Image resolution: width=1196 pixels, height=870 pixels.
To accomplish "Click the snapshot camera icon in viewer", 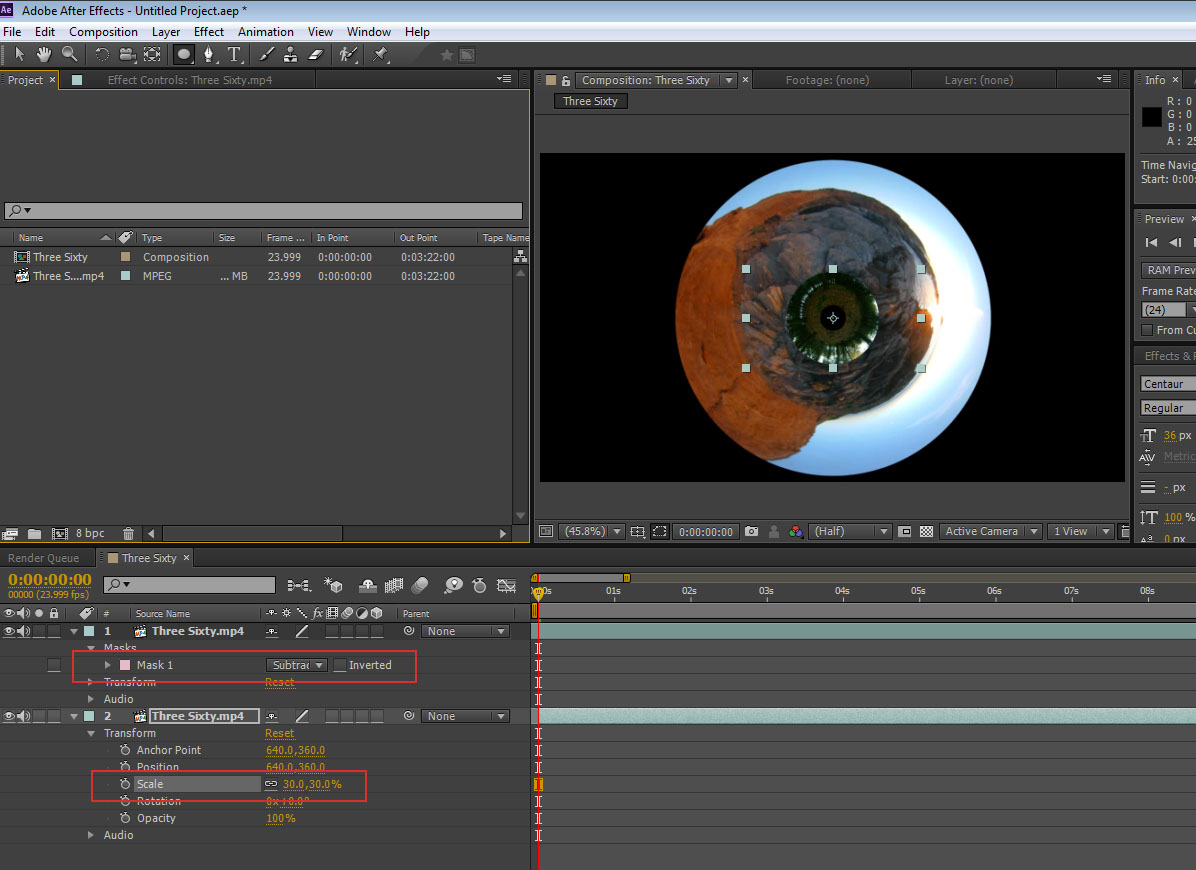I will [x=751, y=532].
